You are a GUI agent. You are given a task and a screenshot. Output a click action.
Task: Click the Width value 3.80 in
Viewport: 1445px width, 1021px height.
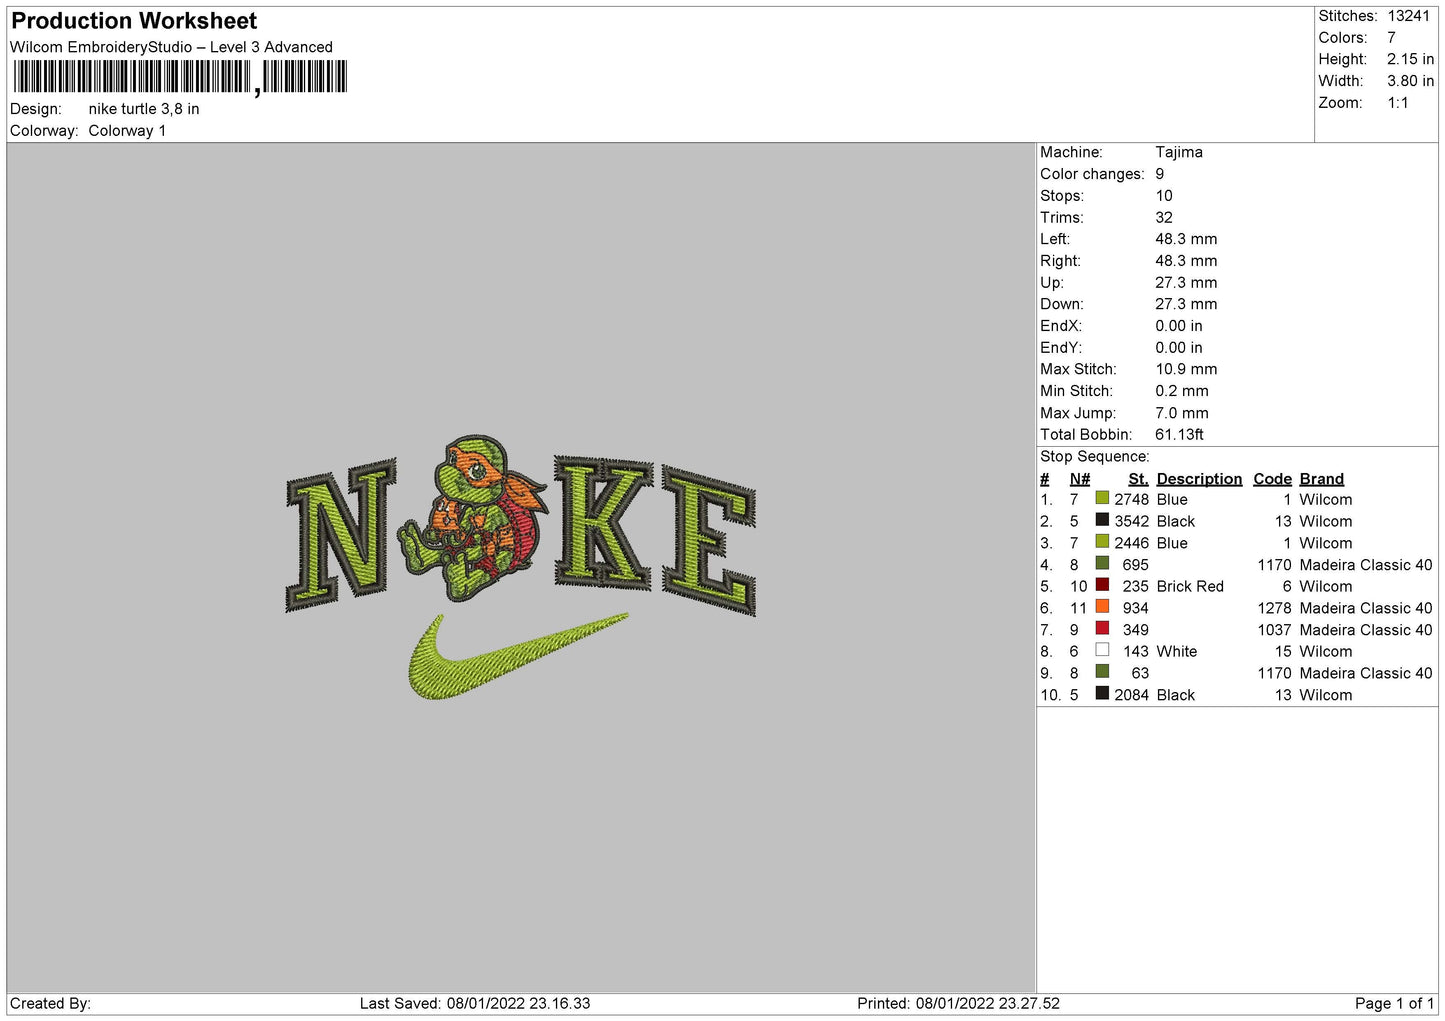[1410, 81]
